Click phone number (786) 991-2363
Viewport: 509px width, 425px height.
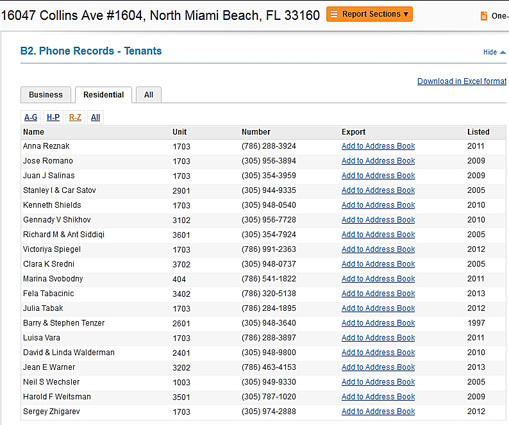269,249
